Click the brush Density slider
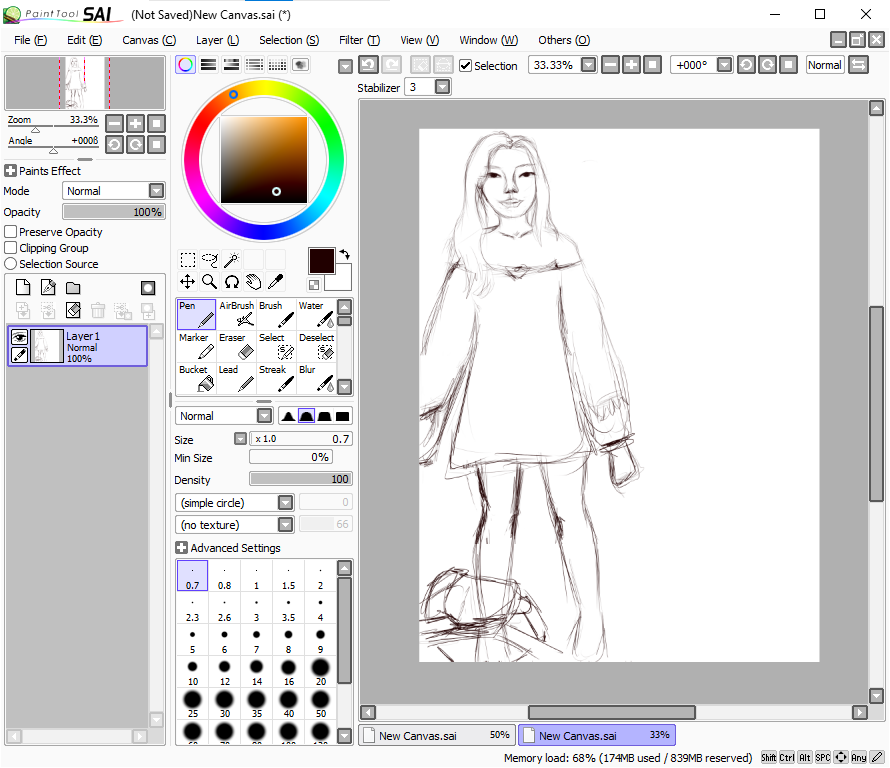This screenshot has width=890, height=768. [301, 479]
